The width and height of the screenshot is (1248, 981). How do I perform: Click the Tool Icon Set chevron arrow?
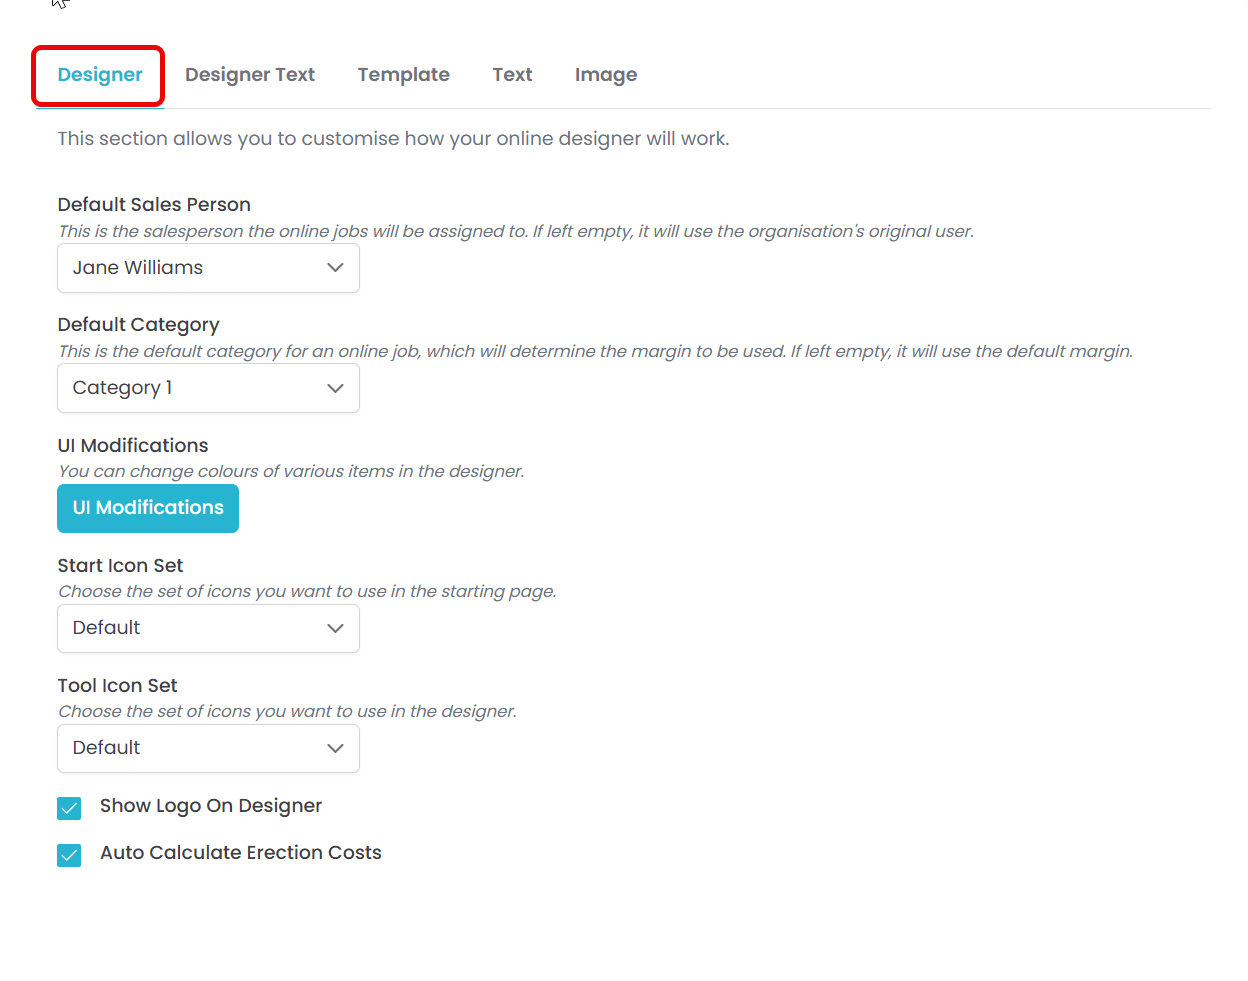tap(335, 748)
